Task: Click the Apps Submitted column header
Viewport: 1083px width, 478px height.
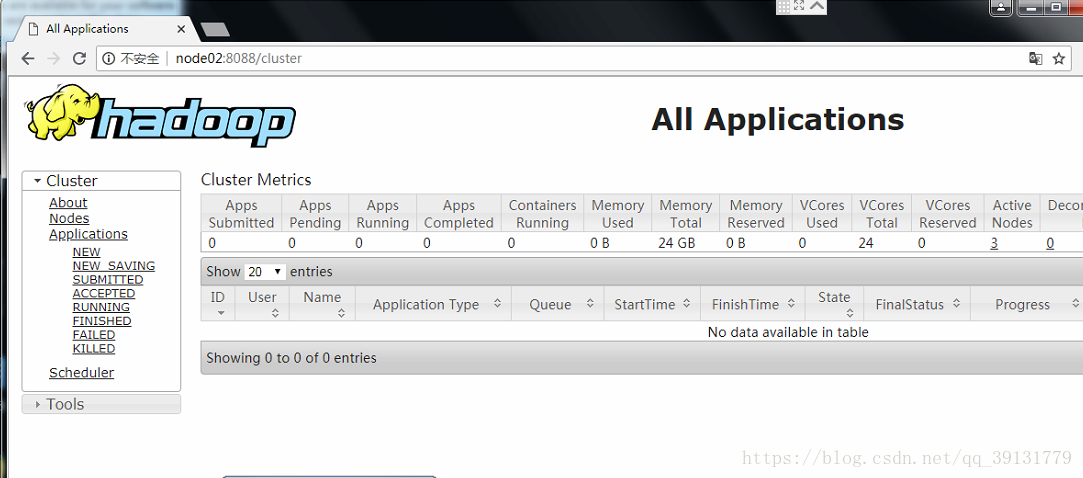Action: point(241,214)
